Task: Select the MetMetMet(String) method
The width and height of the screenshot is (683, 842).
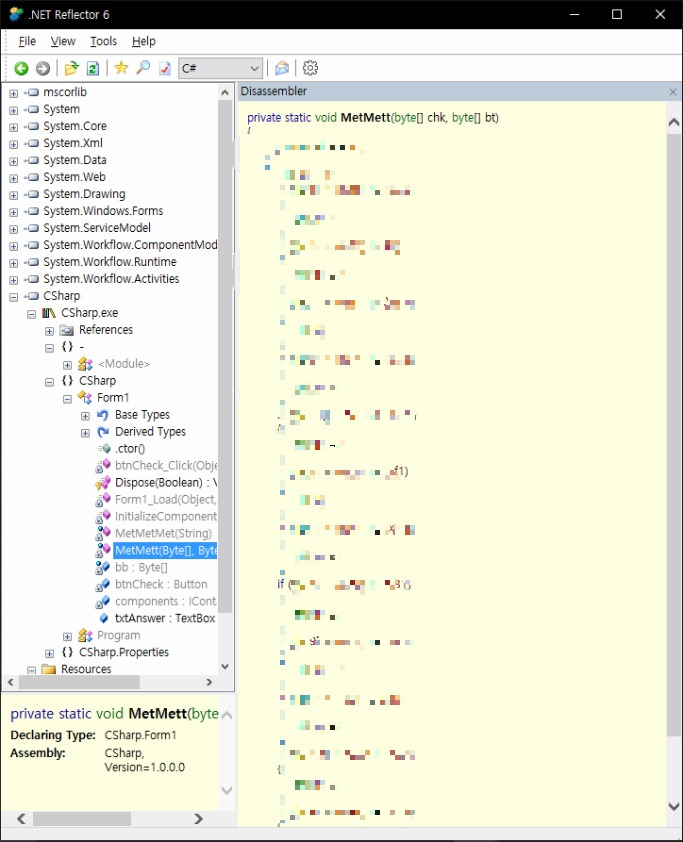Action: [163, 534]
